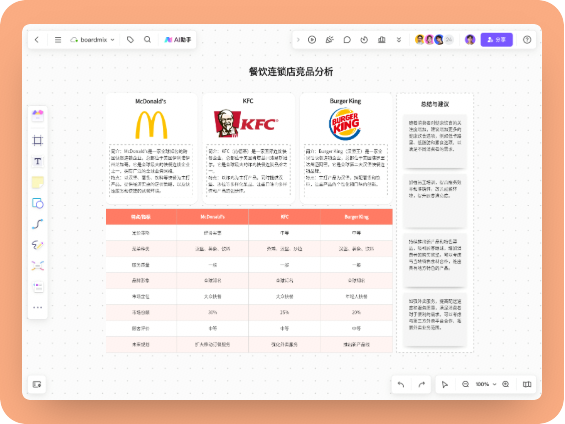Select the Frame tool
The image size is (565, 424).
click(37, 140)
